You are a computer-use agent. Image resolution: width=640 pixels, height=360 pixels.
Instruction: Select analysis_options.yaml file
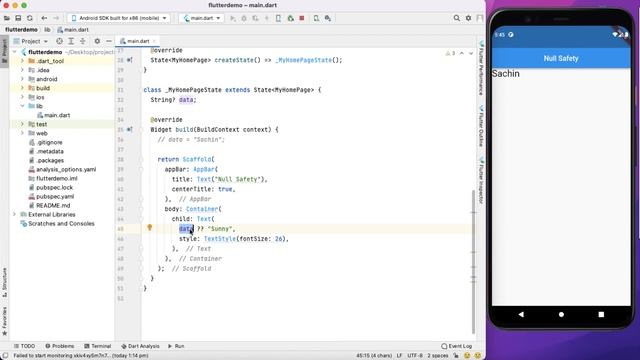click(x=62, y=169)
